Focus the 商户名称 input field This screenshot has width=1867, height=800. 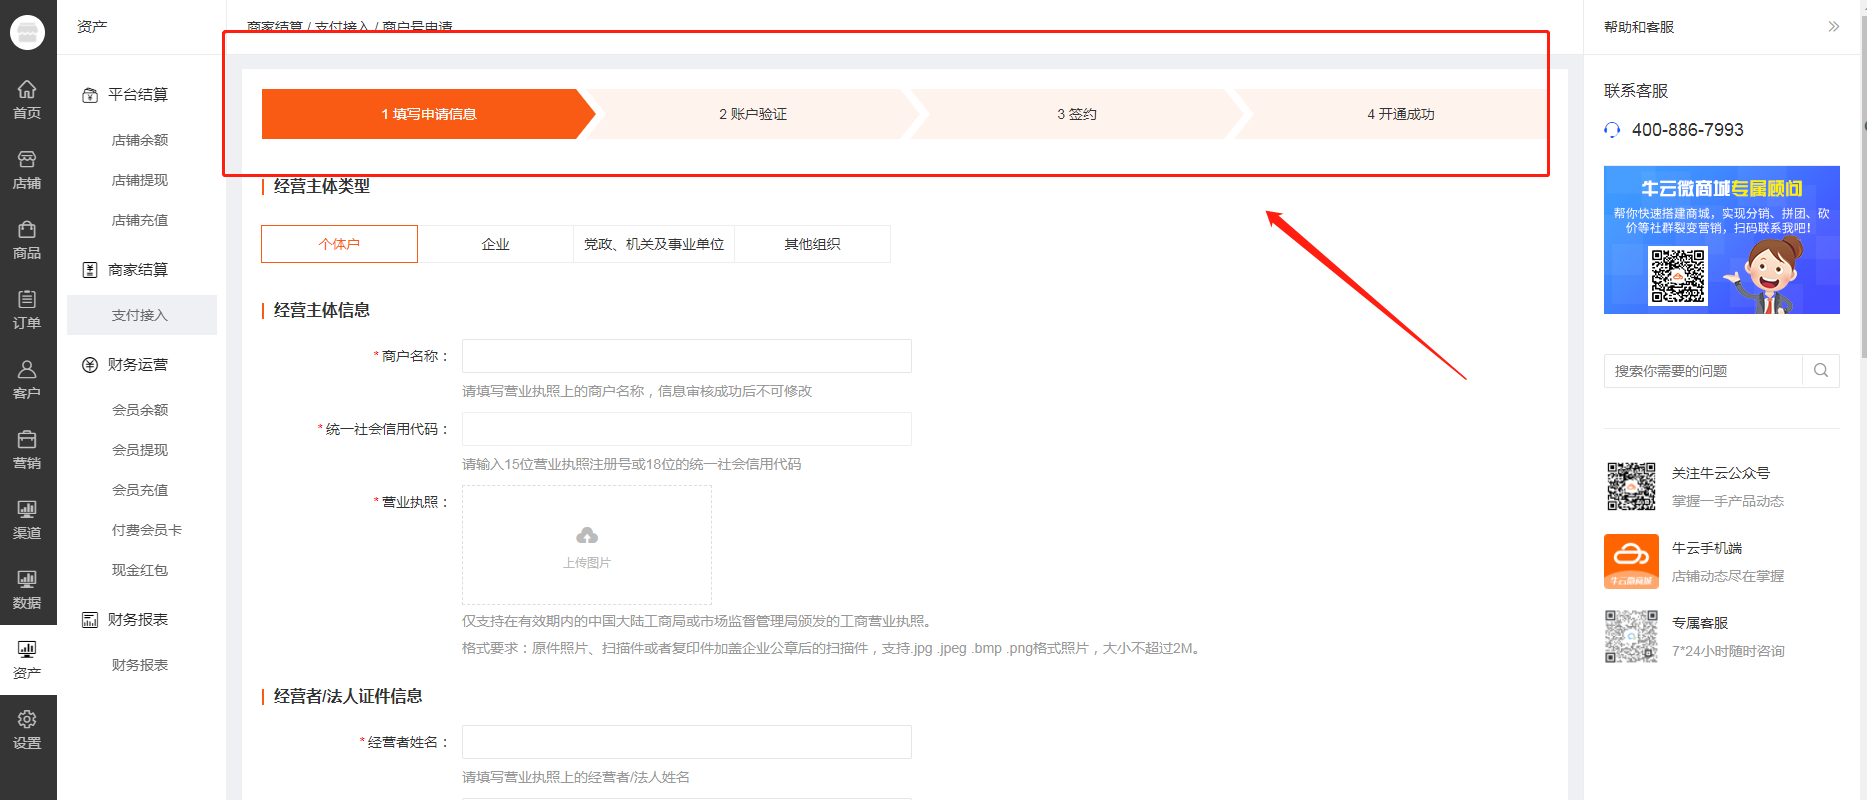click(687, 356)
